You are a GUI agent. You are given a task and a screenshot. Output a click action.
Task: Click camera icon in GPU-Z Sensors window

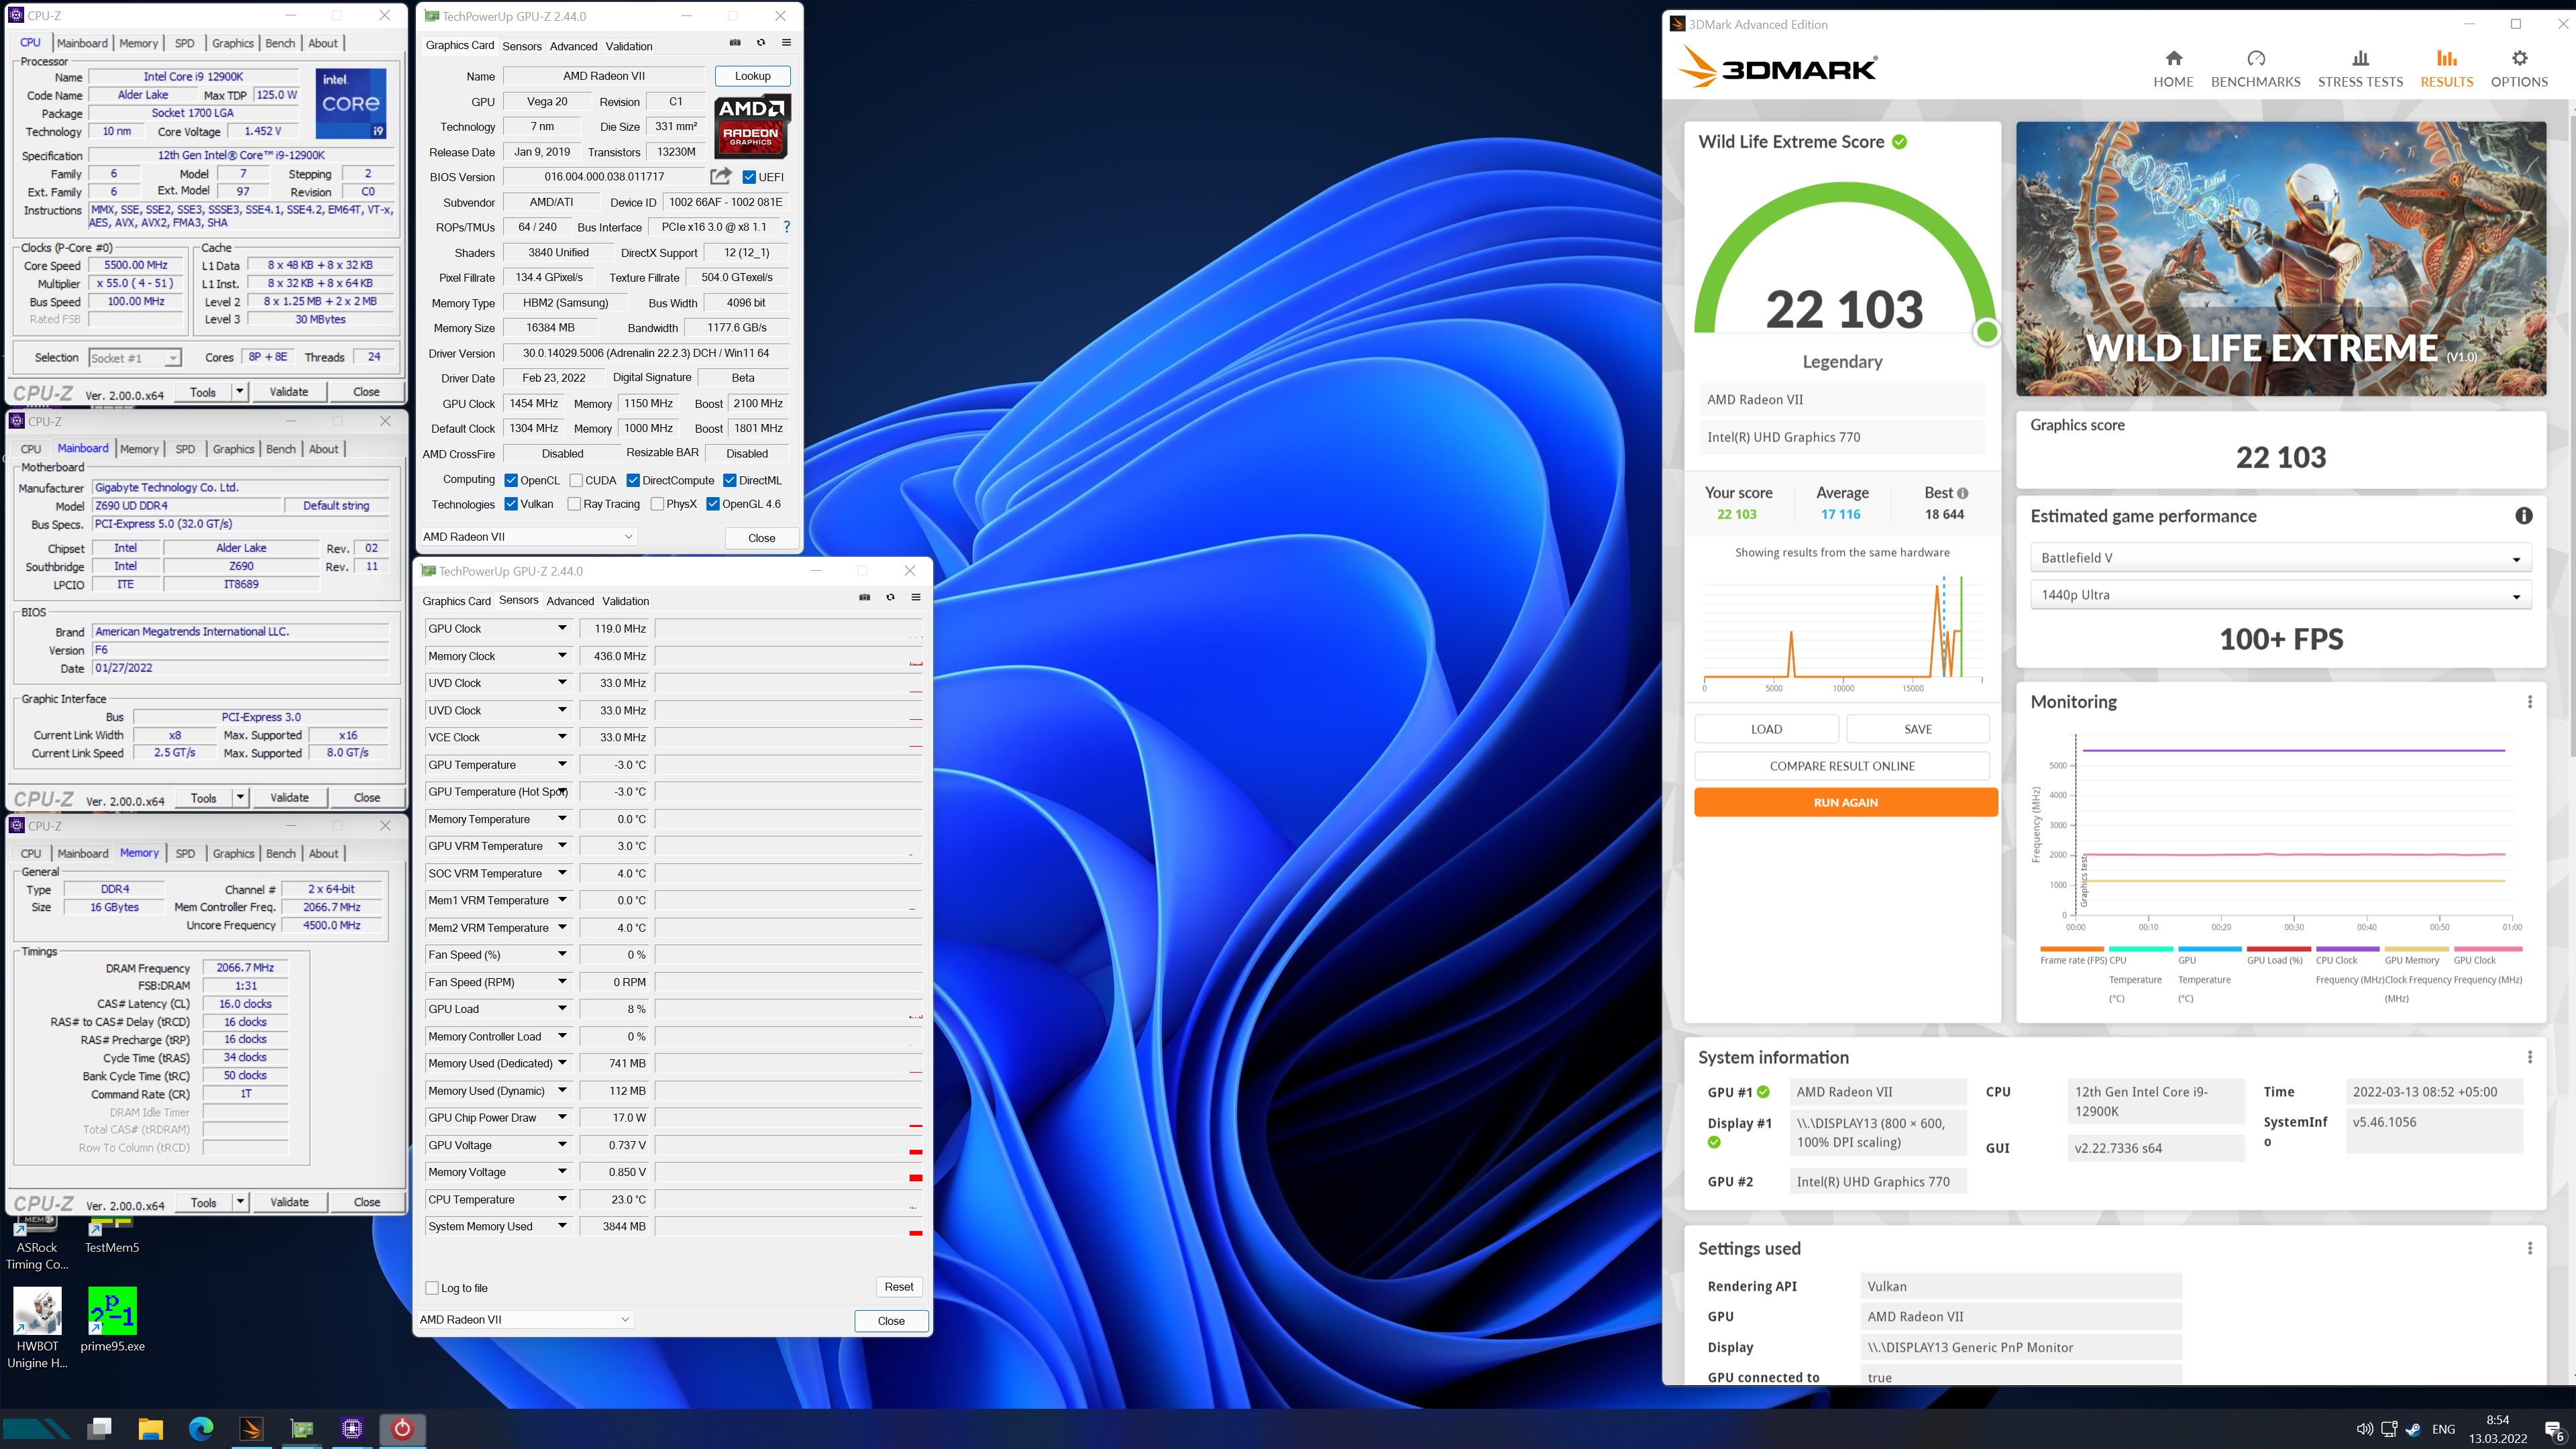864,598
